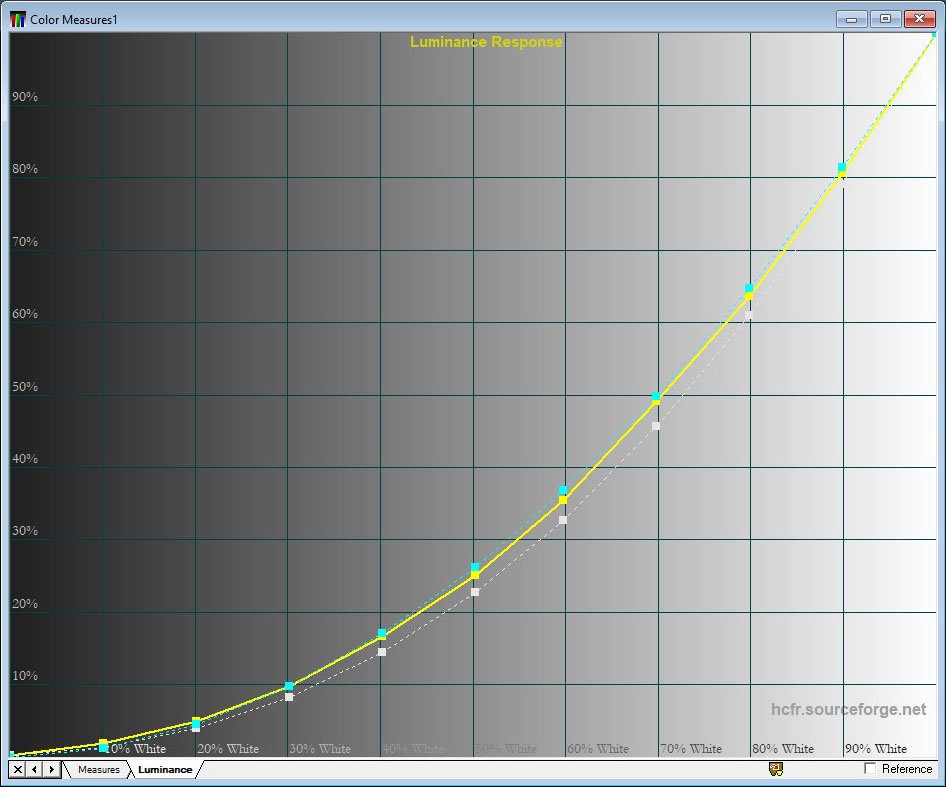Pick the white data point at 70% White
Viewport: 946px width, 787px height.
(x=656, y=426)
